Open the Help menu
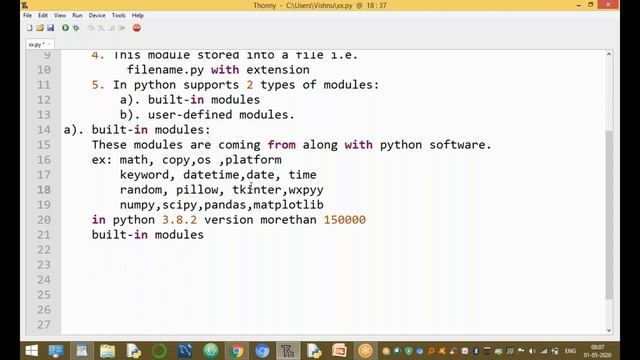This screenshot has height=360, width=640. pos(138,15)
